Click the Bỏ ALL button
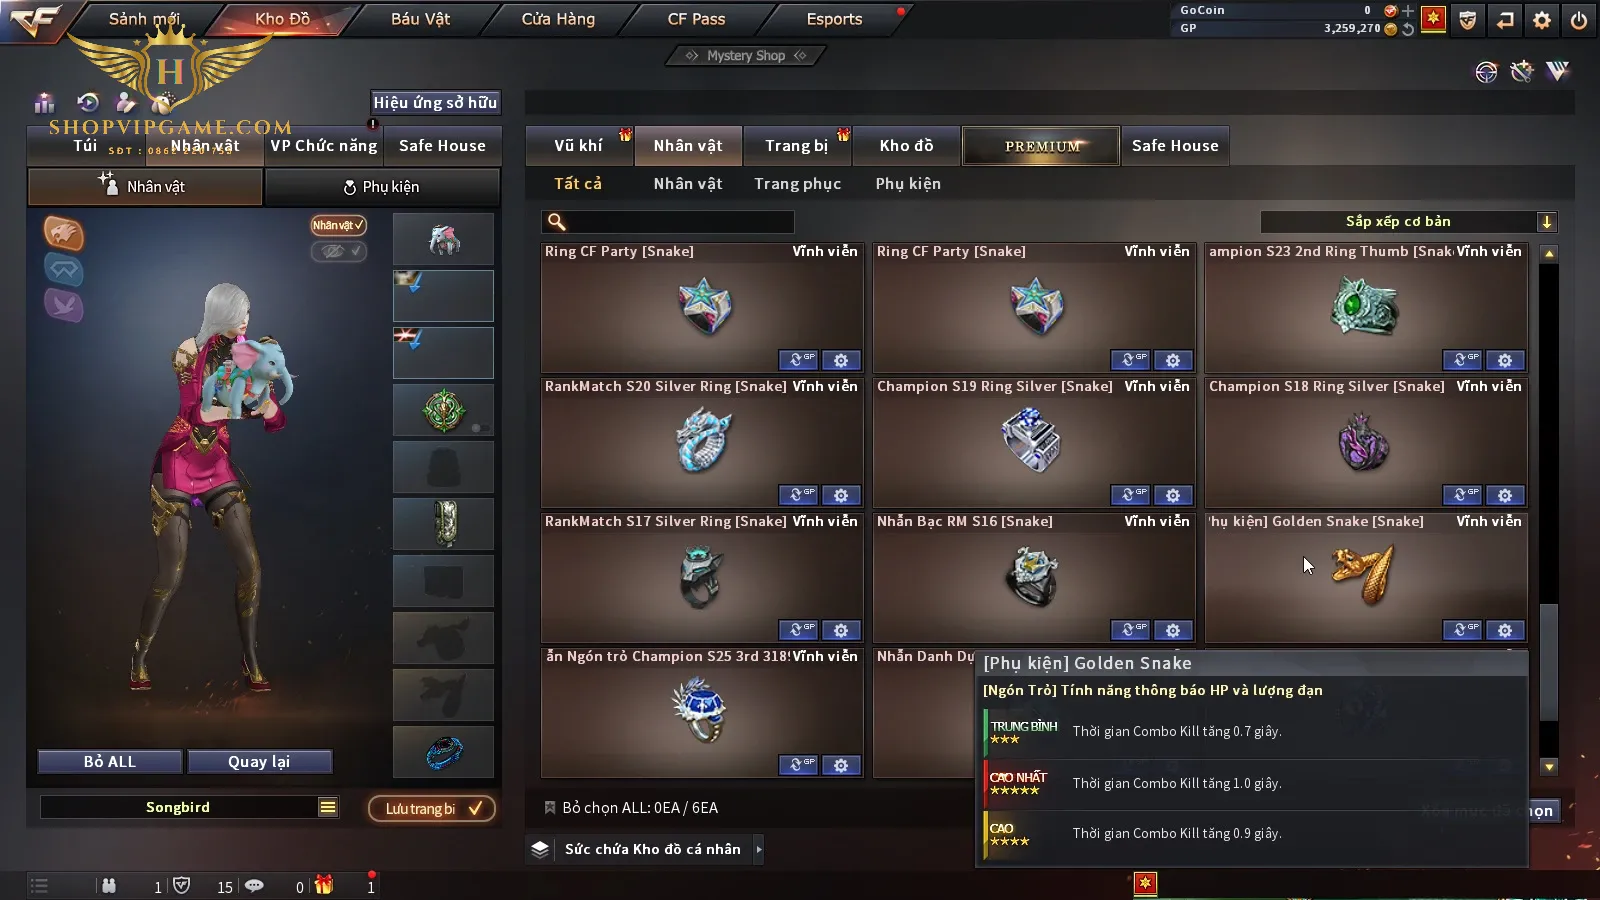The width and height of the screenshot is (1600, 900). pyautogui.click(x=110, y=762)
